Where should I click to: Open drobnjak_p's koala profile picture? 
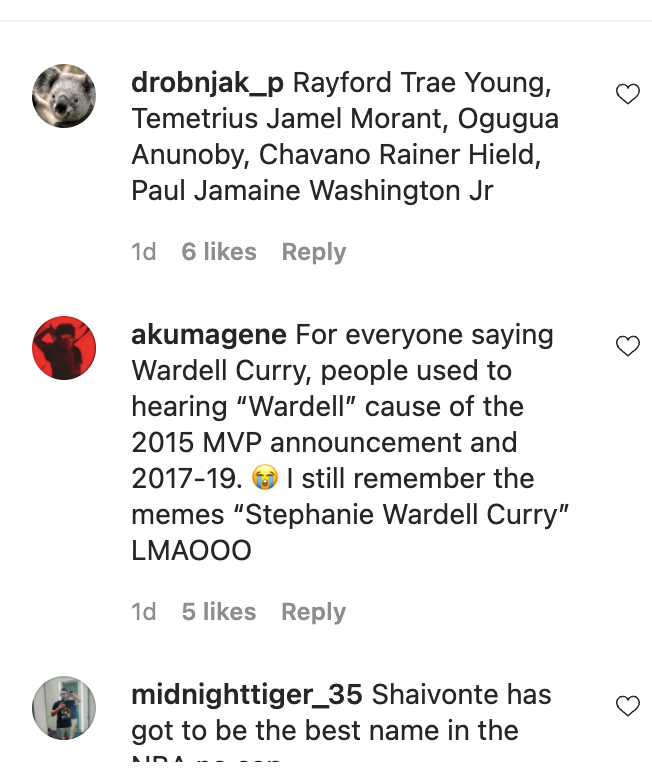[64, 96]
